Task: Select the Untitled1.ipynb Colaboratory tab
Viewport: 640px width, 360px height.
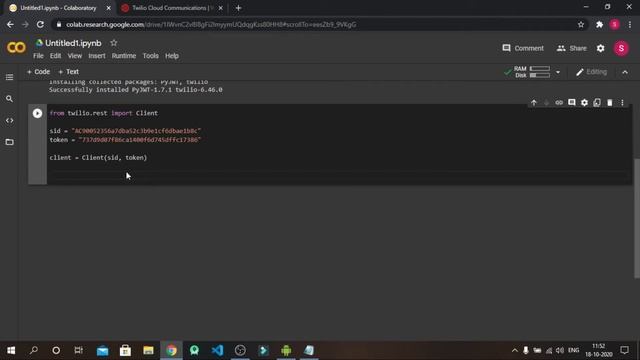Action: tap(58, 8)
